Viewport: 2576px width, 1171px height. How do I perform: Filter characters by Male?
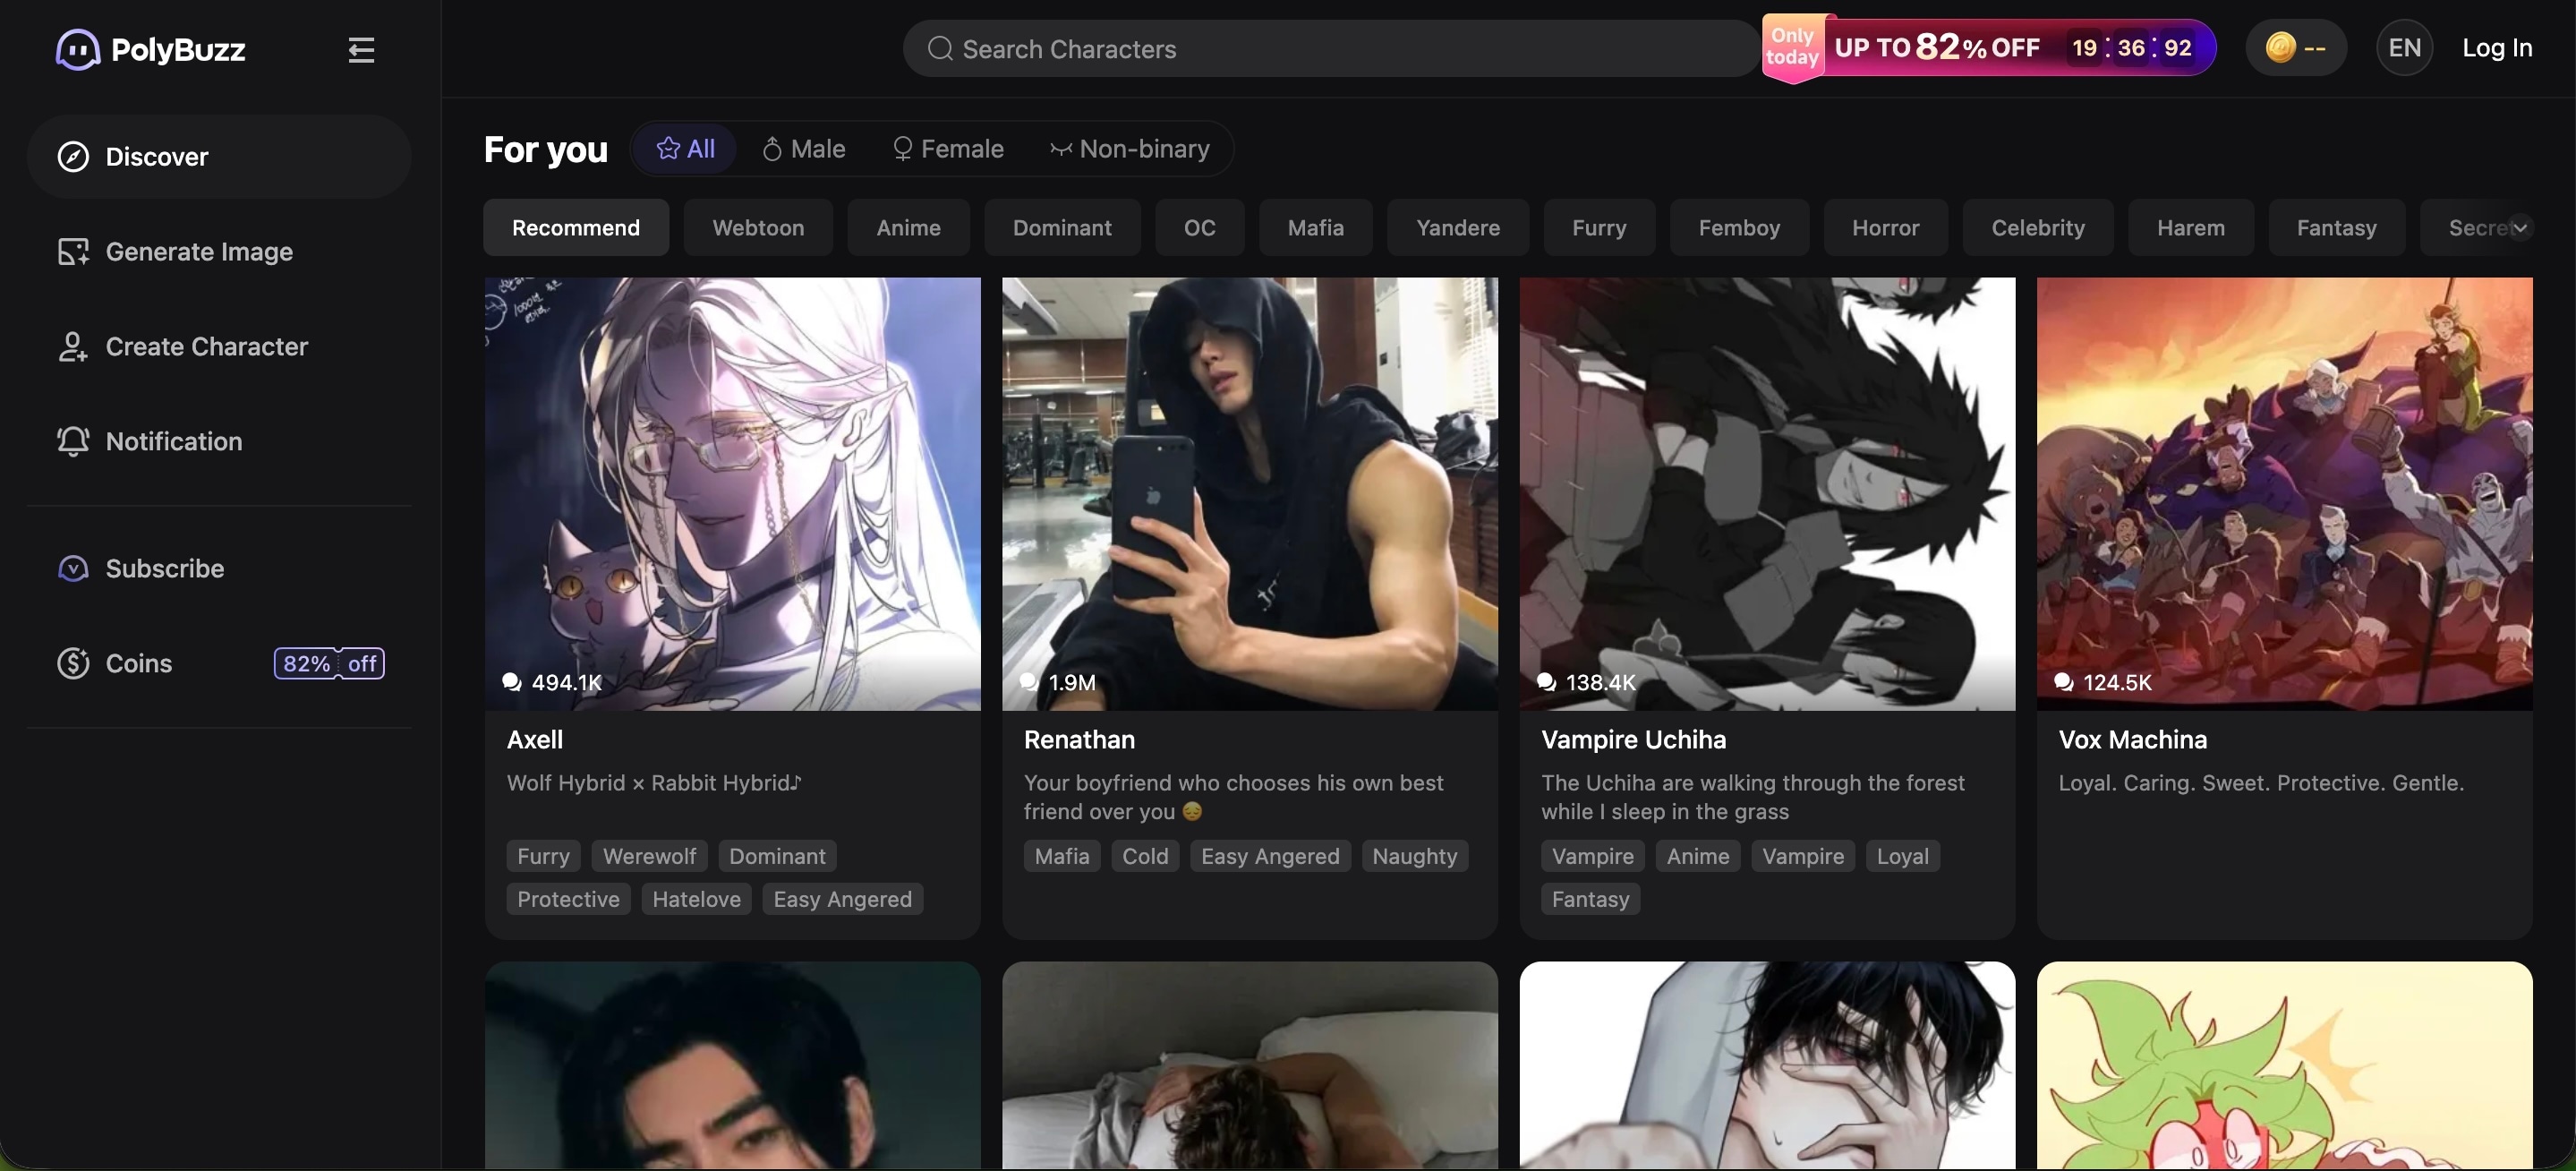tap(804, 149)
